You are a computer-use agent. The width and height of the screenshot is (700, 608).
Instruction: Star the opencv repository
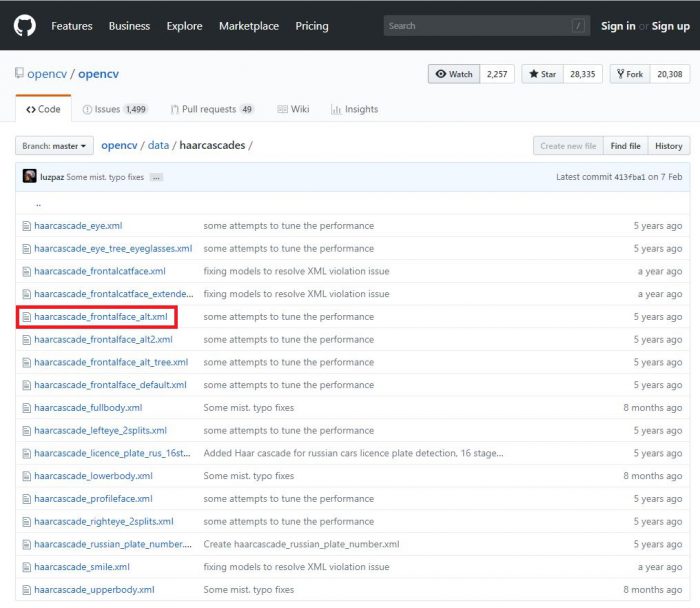pyautogui.click(x=542, y=74)
